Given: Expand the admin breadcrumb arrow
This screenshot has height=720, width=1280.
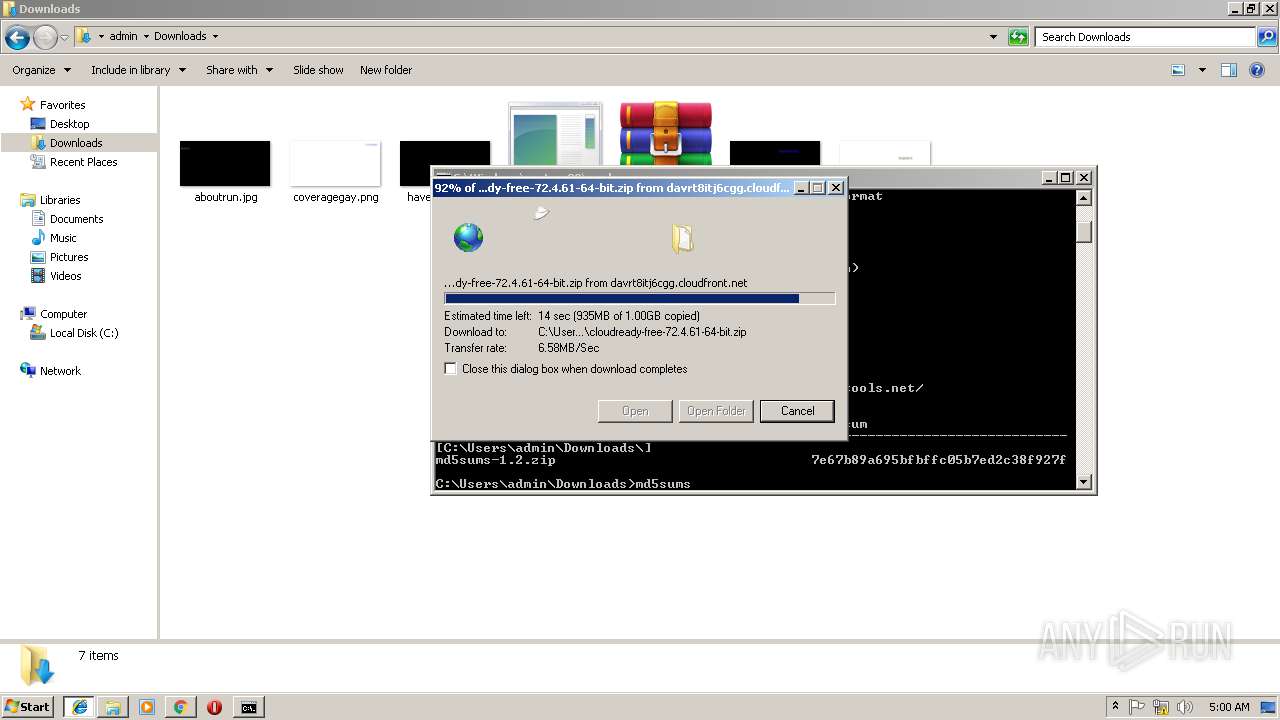Looking at the screenshot, I should (x=146, y=36).
